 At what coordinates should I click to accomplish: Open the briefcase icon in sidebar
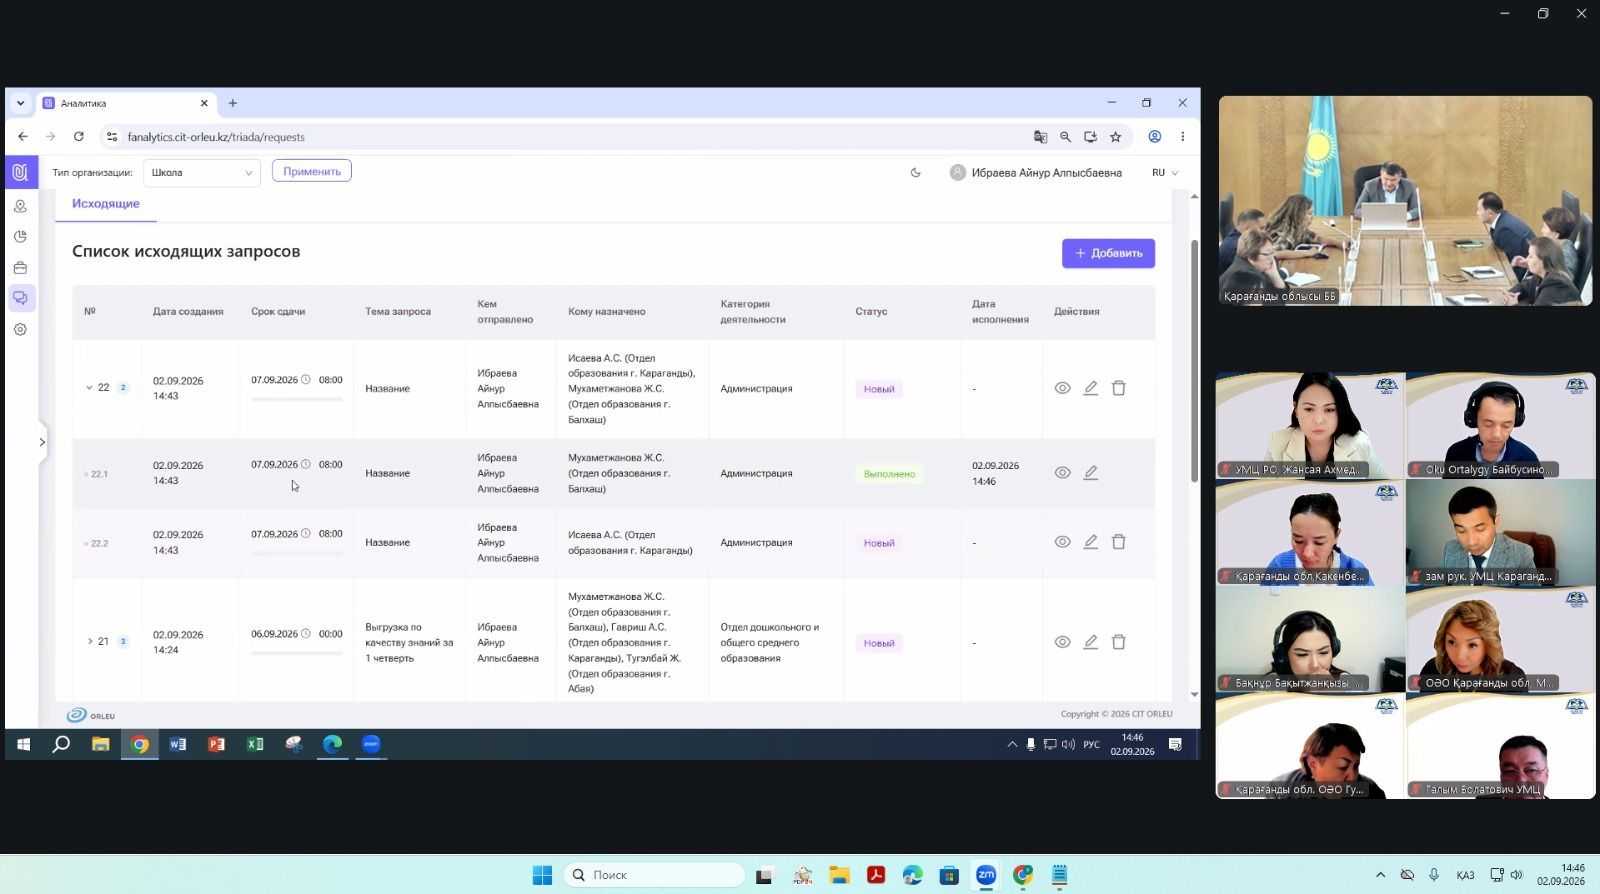coord(20,268)
